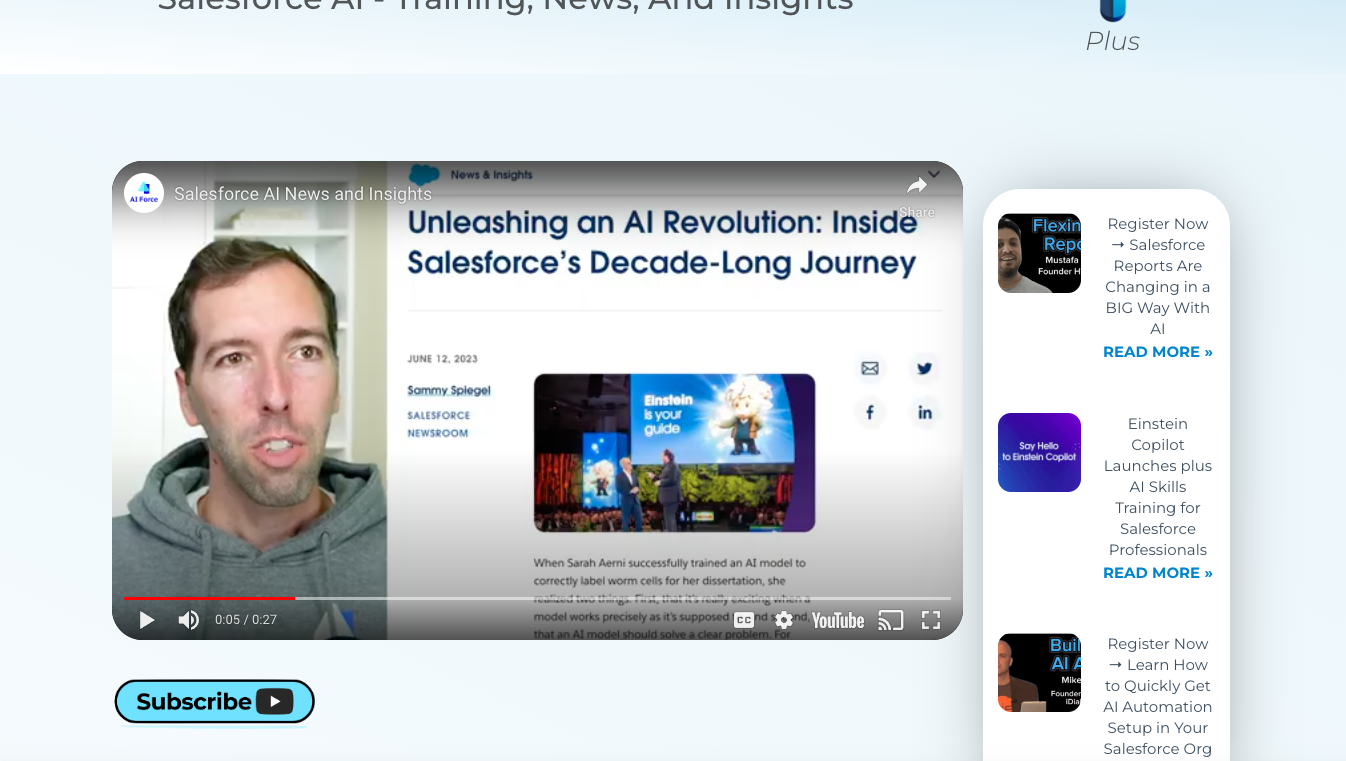1346x761 pixels.
Task: Click the Plus logo at top
Action: coord(1112,28)
